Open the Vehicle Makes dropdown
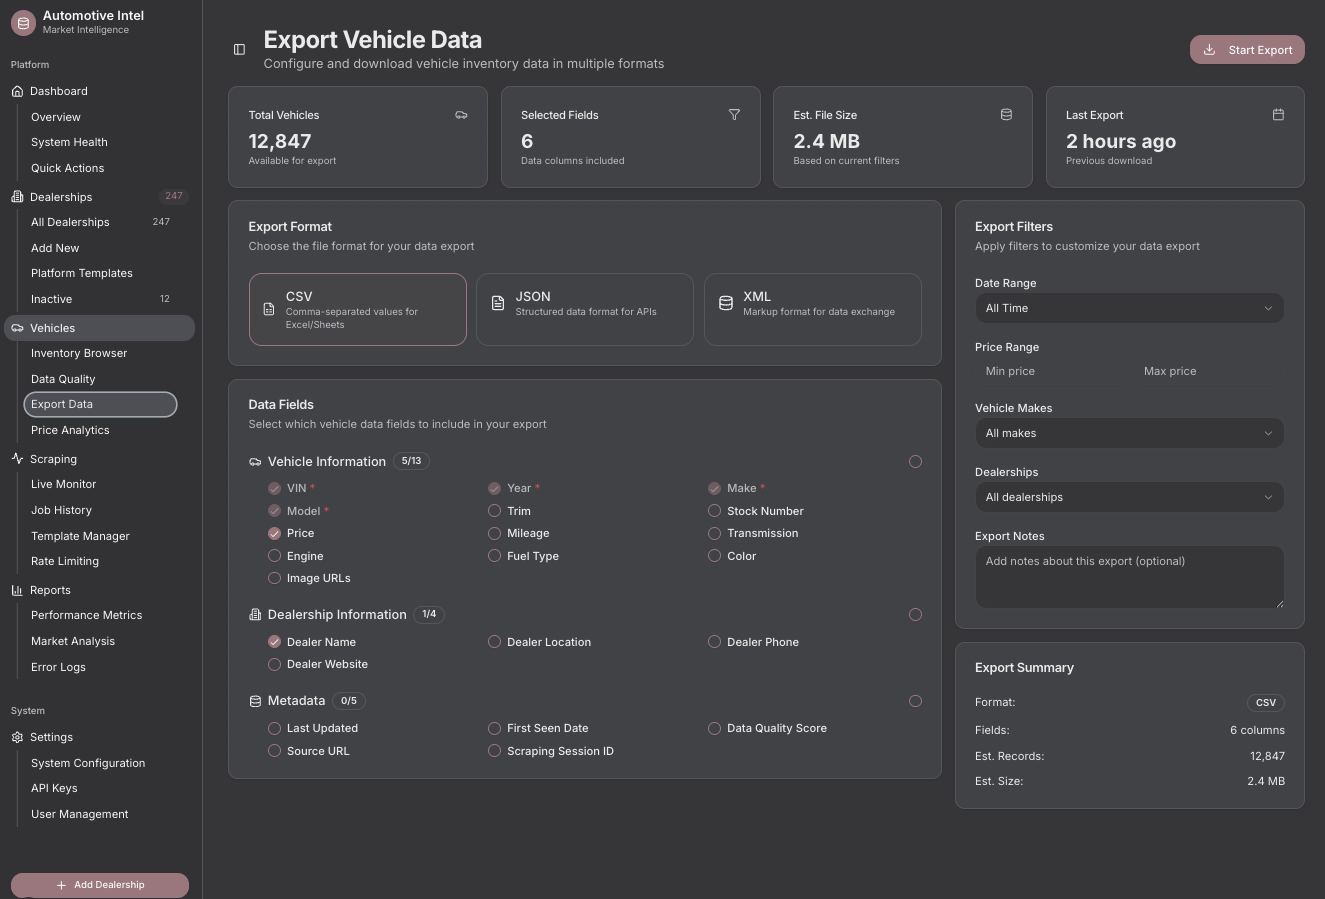 (x=1129, y=433)
